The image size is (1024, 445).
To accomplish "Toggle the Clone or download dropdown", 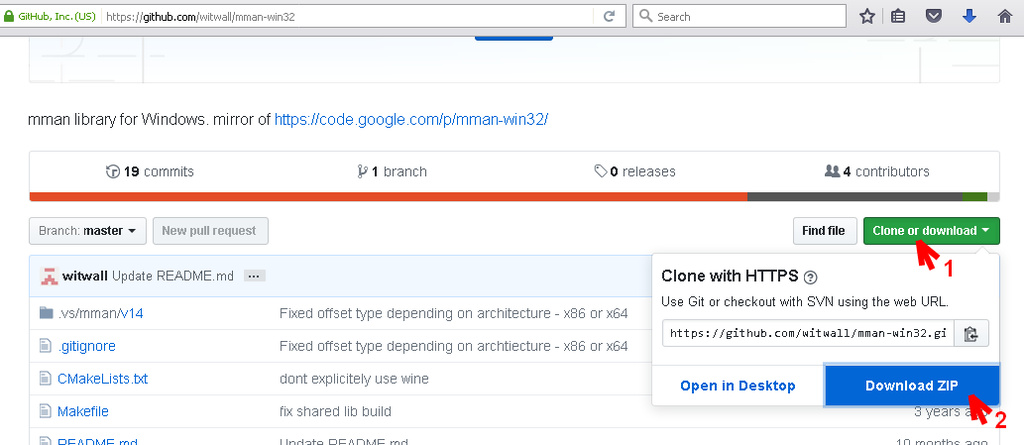I will click(930, 231).
